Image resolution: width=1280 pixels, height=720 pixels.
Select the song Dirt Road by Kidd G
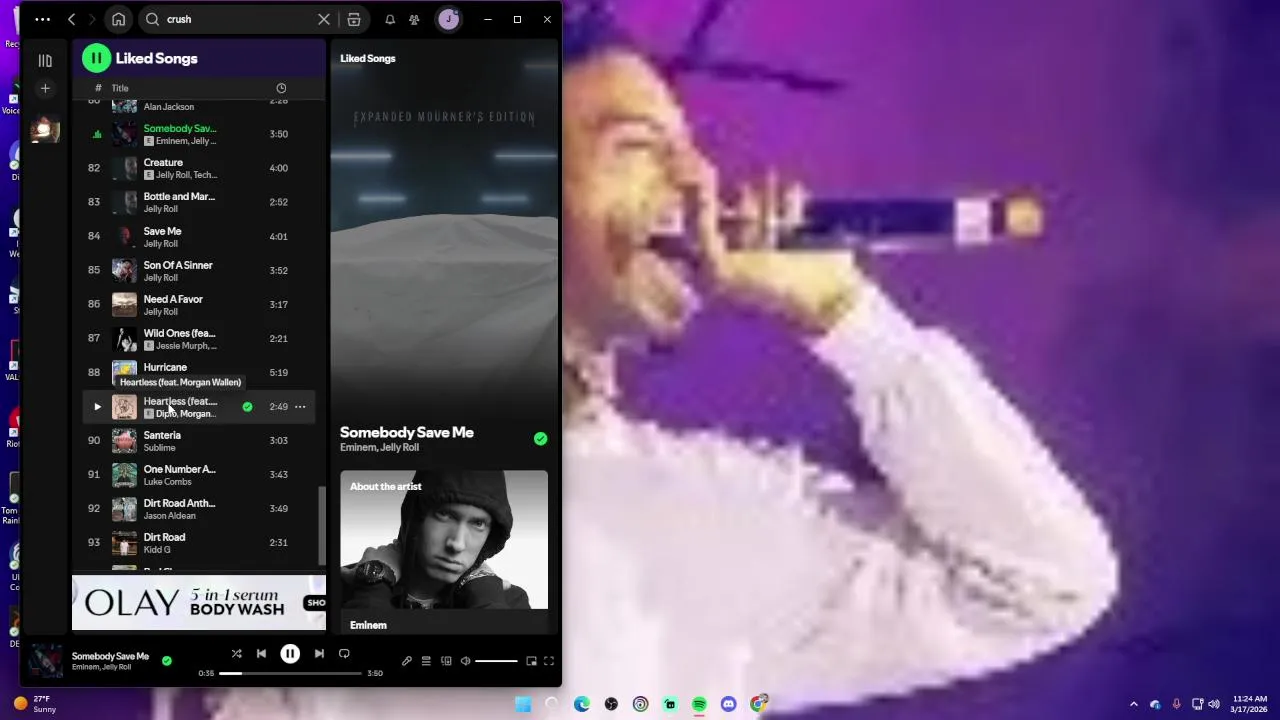(x=200, y=543)
